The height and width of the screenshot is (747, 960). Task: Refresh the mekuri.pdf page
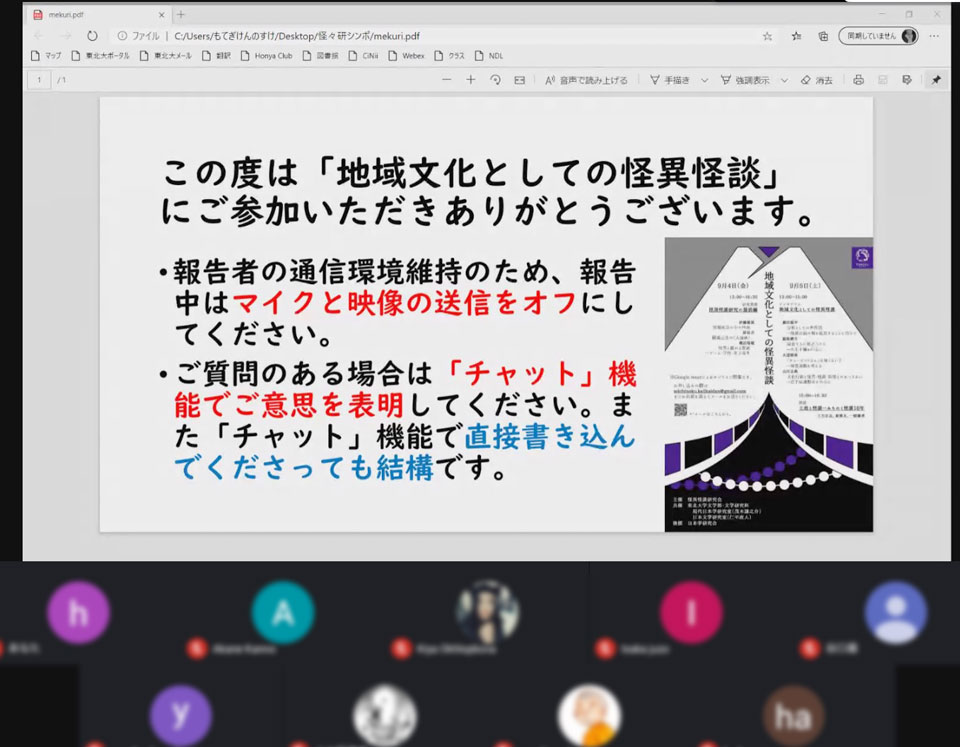click(x=92, y=36)
